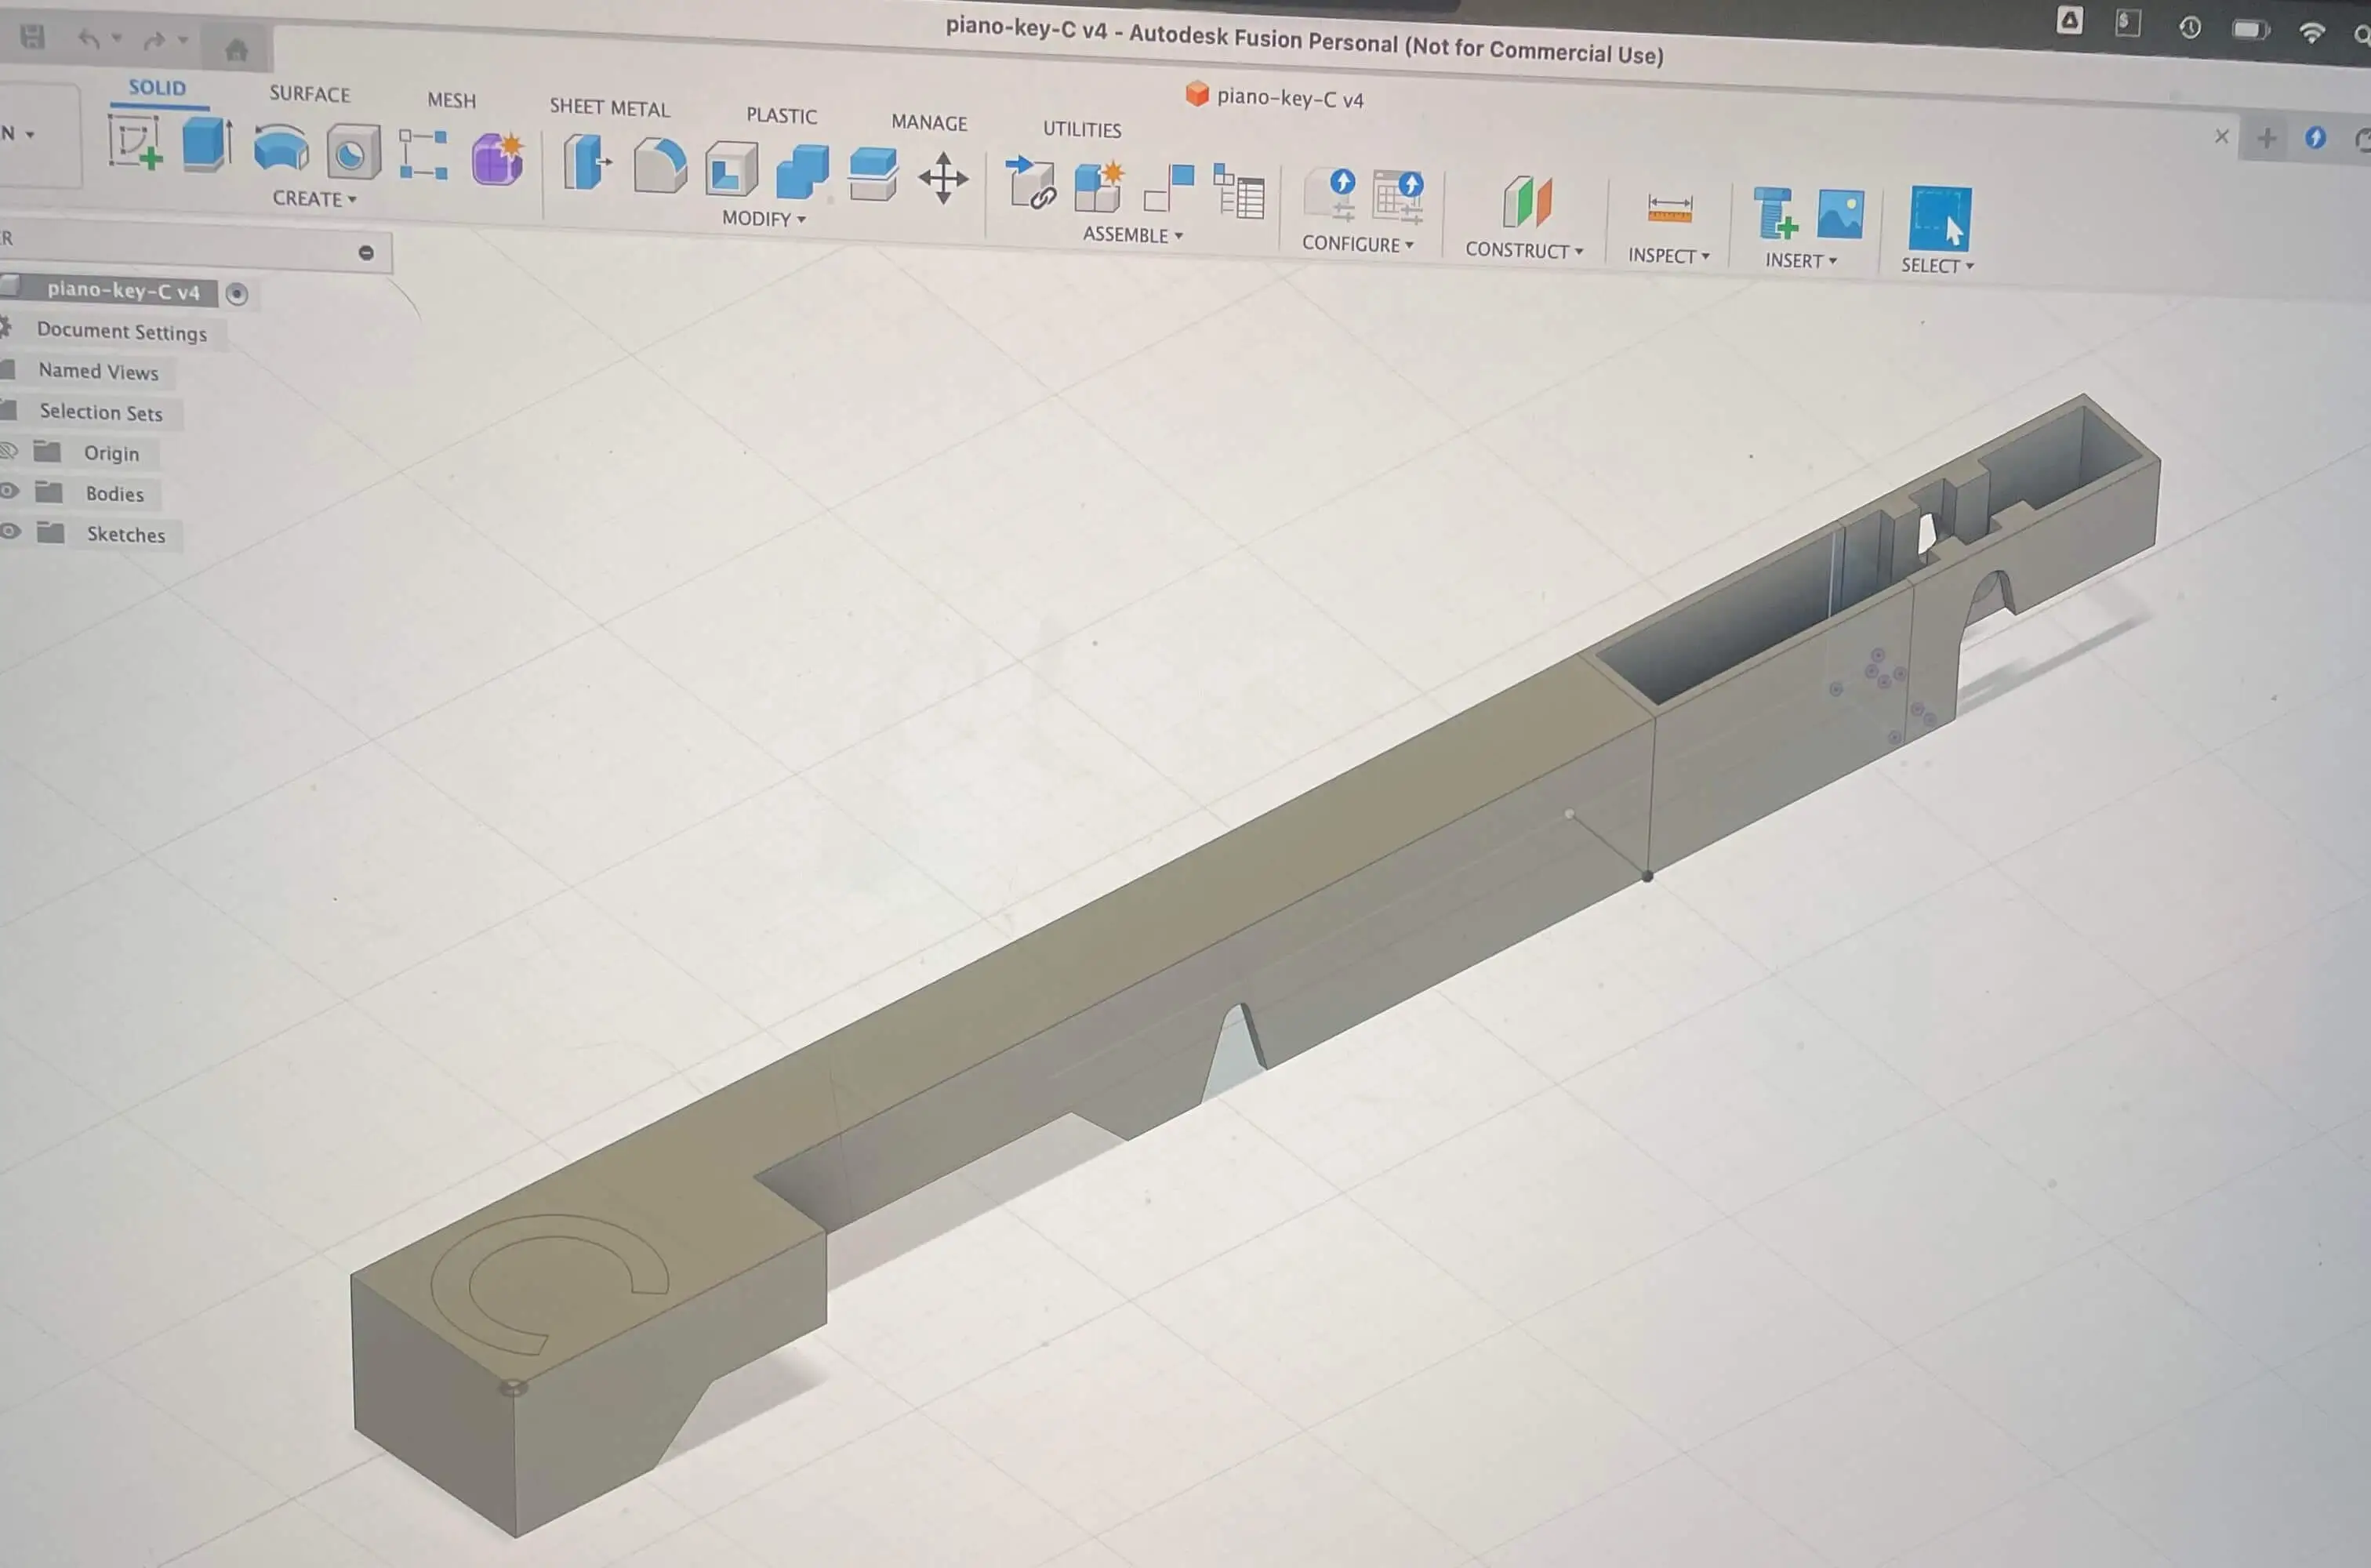Viewport: 2371px width, 1568px height.
Task: Open the CONSTRUCT dropdown
Action: [1523, 251]
